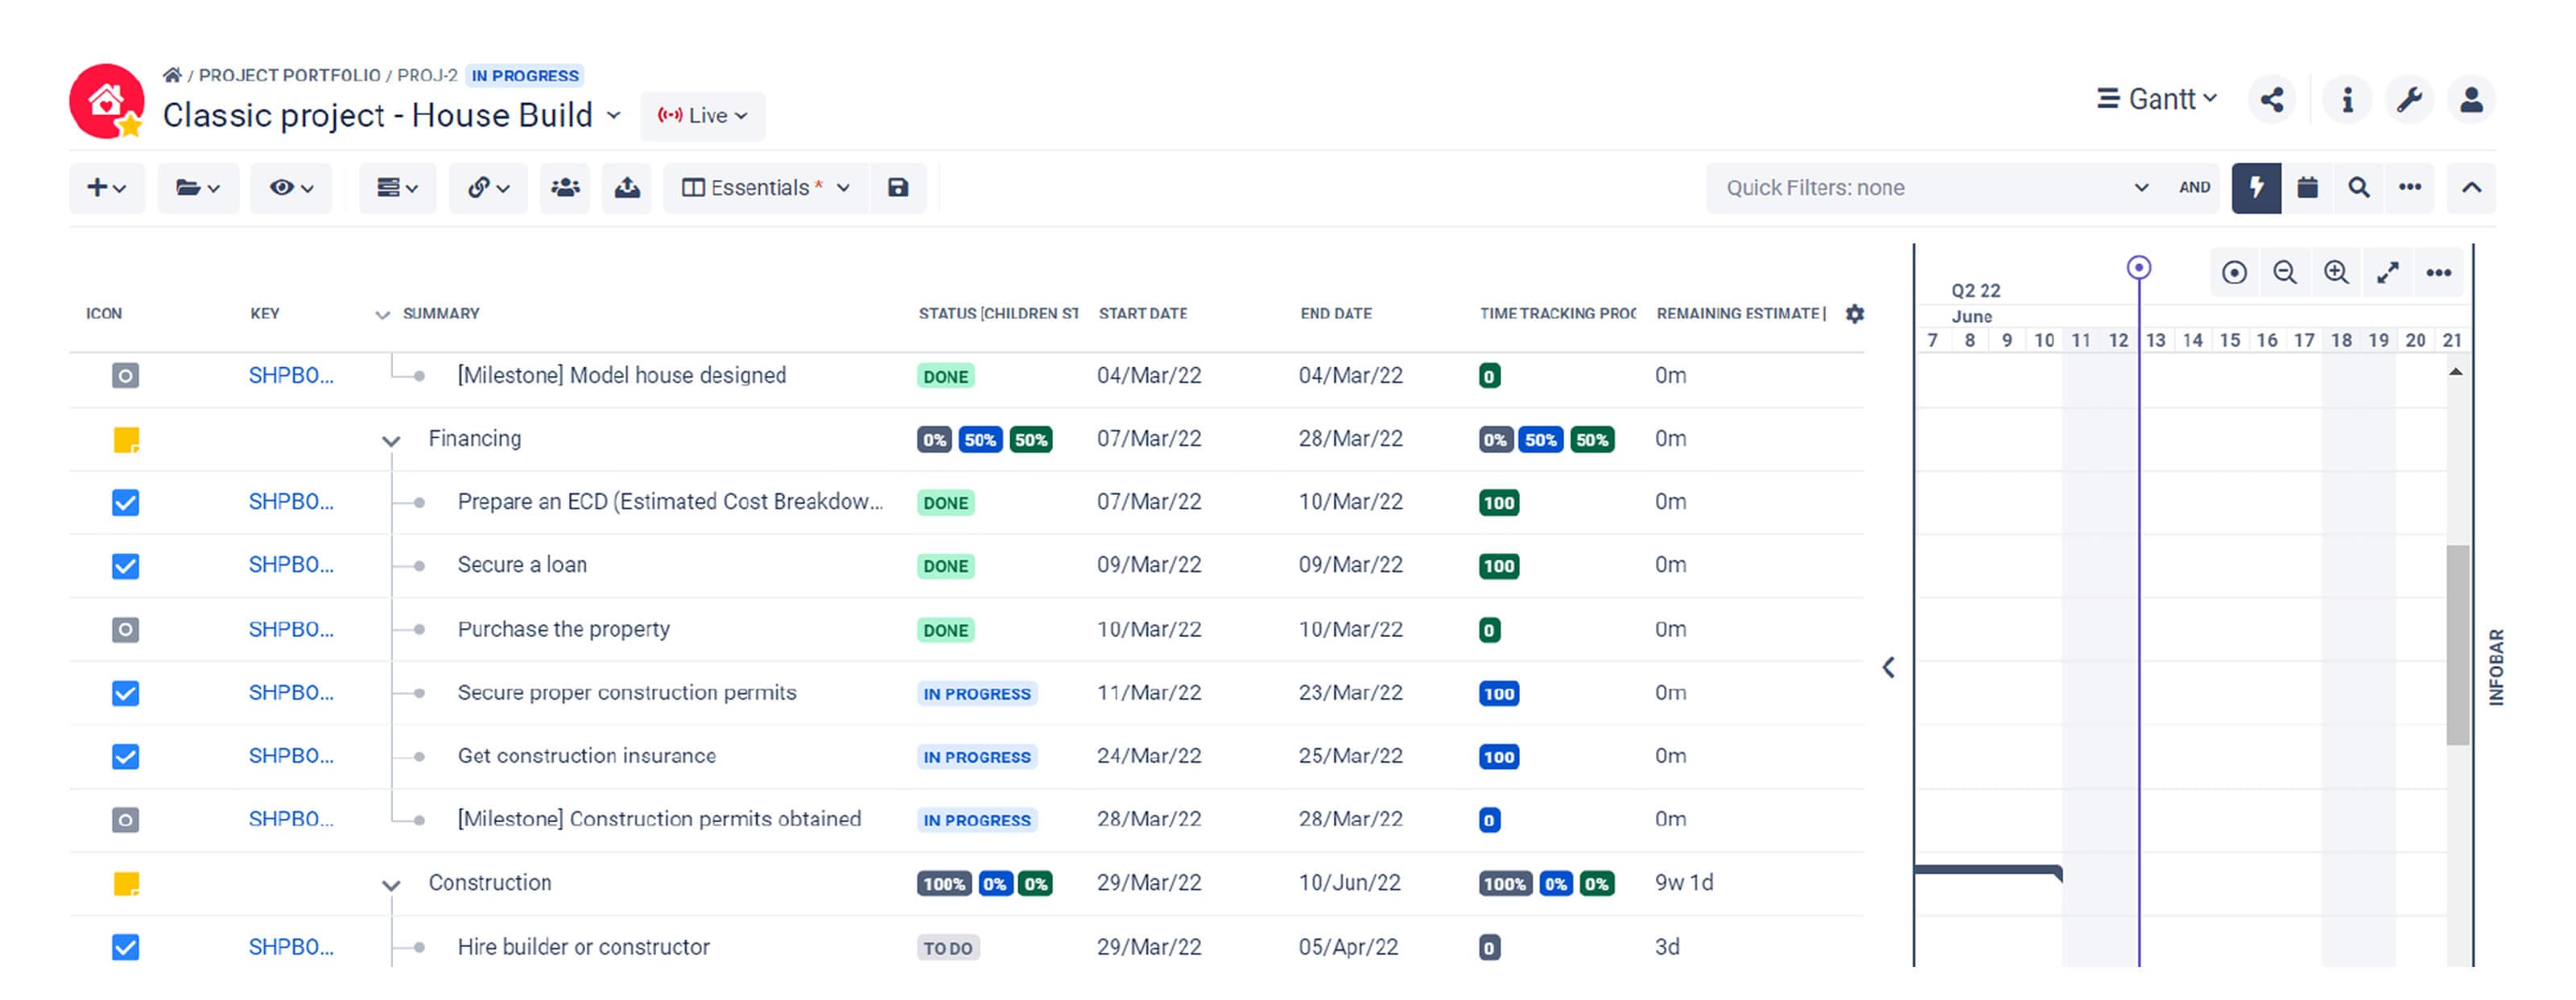The height and width of the screenshot is (1000, 2576).
Task: Open the share icon button
Action: 2272,100
